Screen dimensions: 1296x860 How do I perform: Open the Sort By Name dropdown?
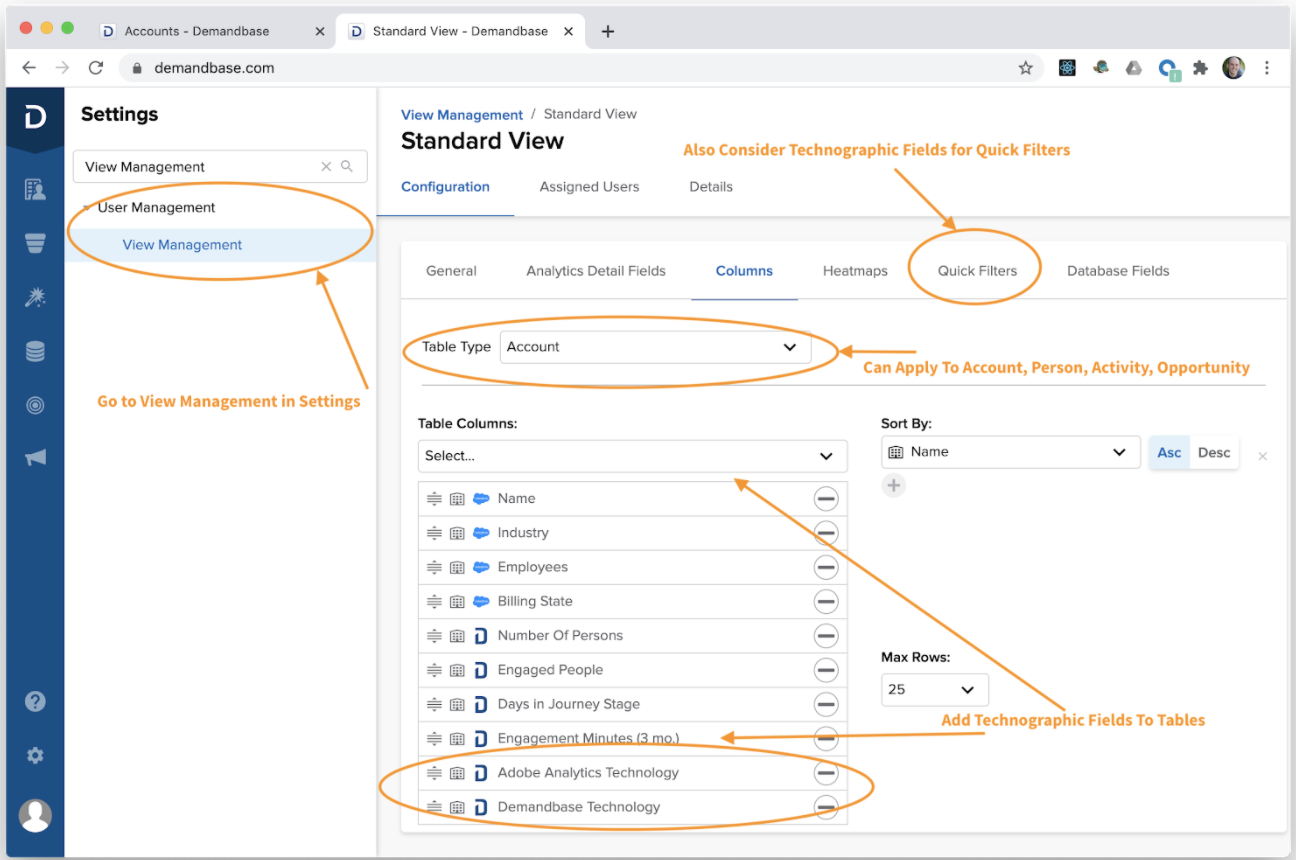tap(1010, 452)
